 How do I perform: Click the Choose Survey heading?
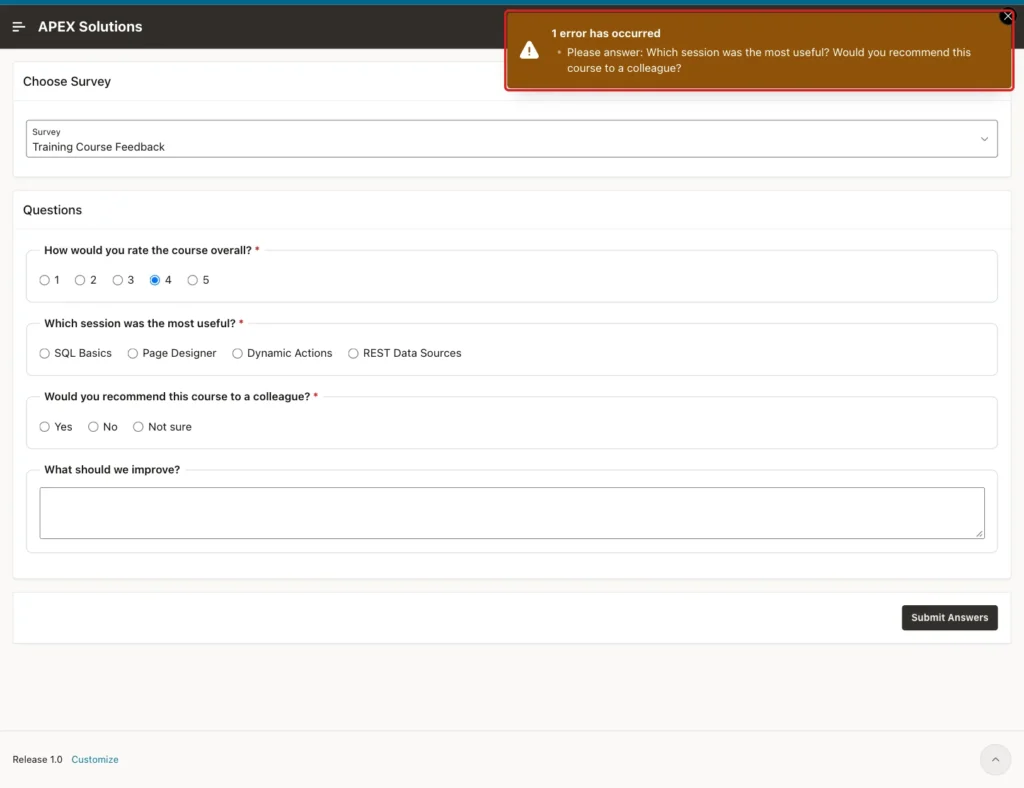click(67, 82)
